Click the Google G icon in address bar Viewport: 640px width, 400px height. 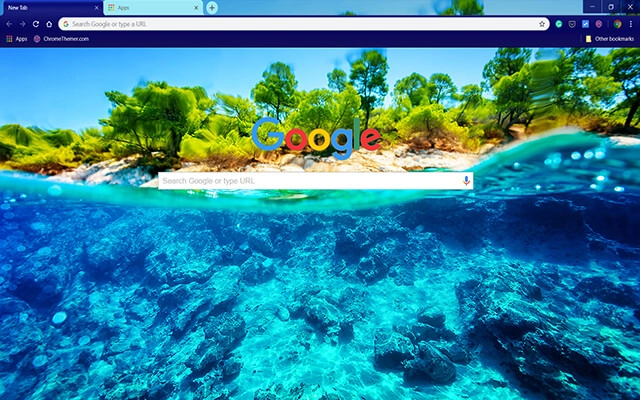(x=66, y=24)
